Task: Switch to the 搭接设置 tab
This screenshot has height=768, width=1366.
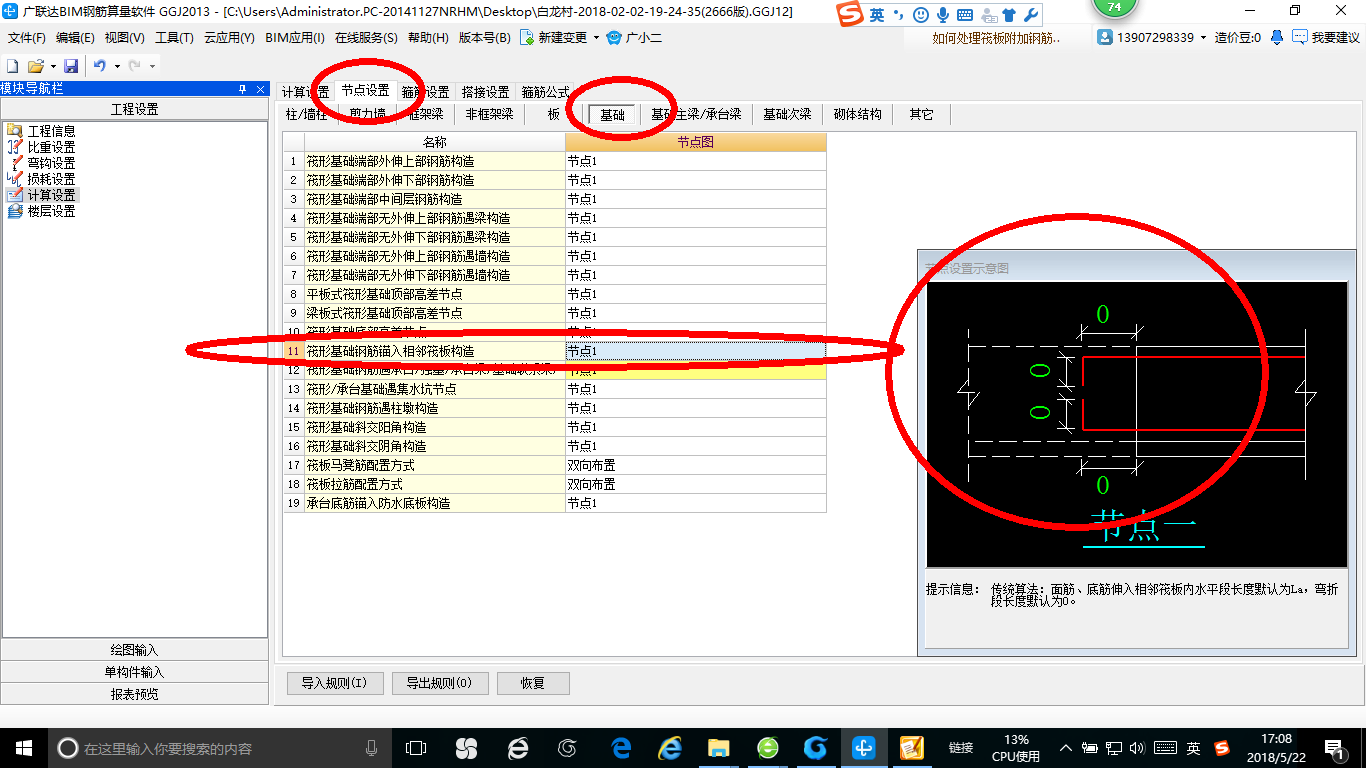Action: [x=486, y=92]
